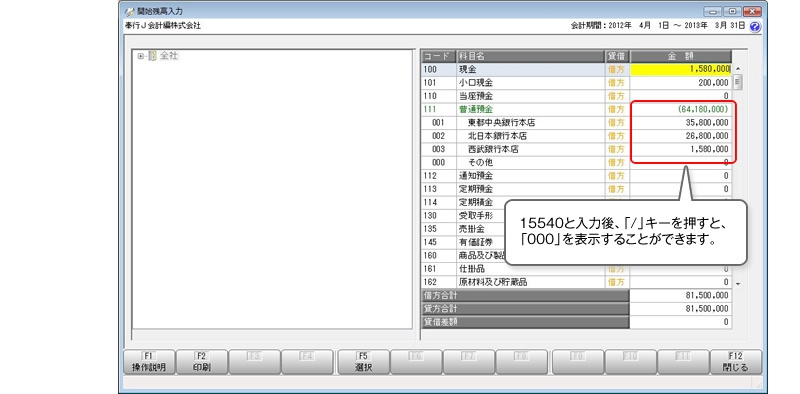Select the 小口現金 amount cell
The width and height of the screenshot is (800, 394).
coord(681,83)
